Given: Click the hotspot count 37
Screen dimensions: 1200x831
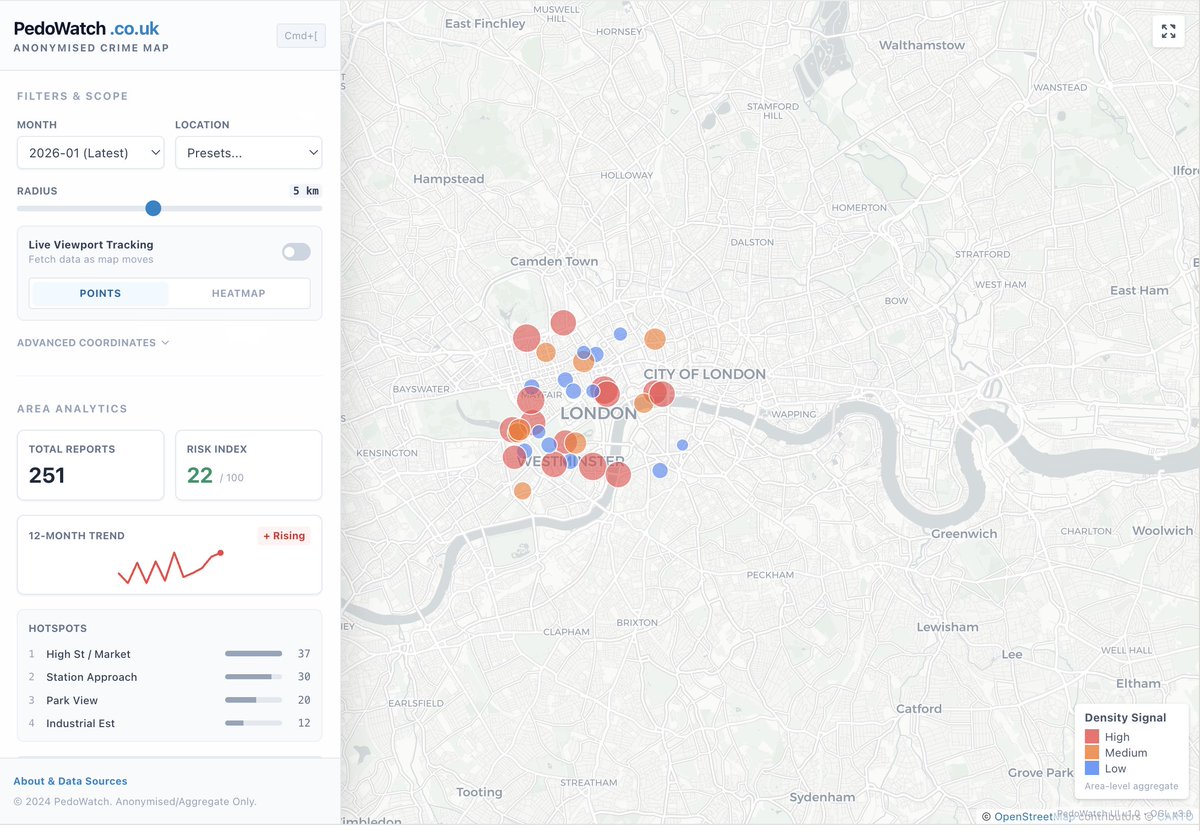Looking at the screenshot, I should 304,654.
